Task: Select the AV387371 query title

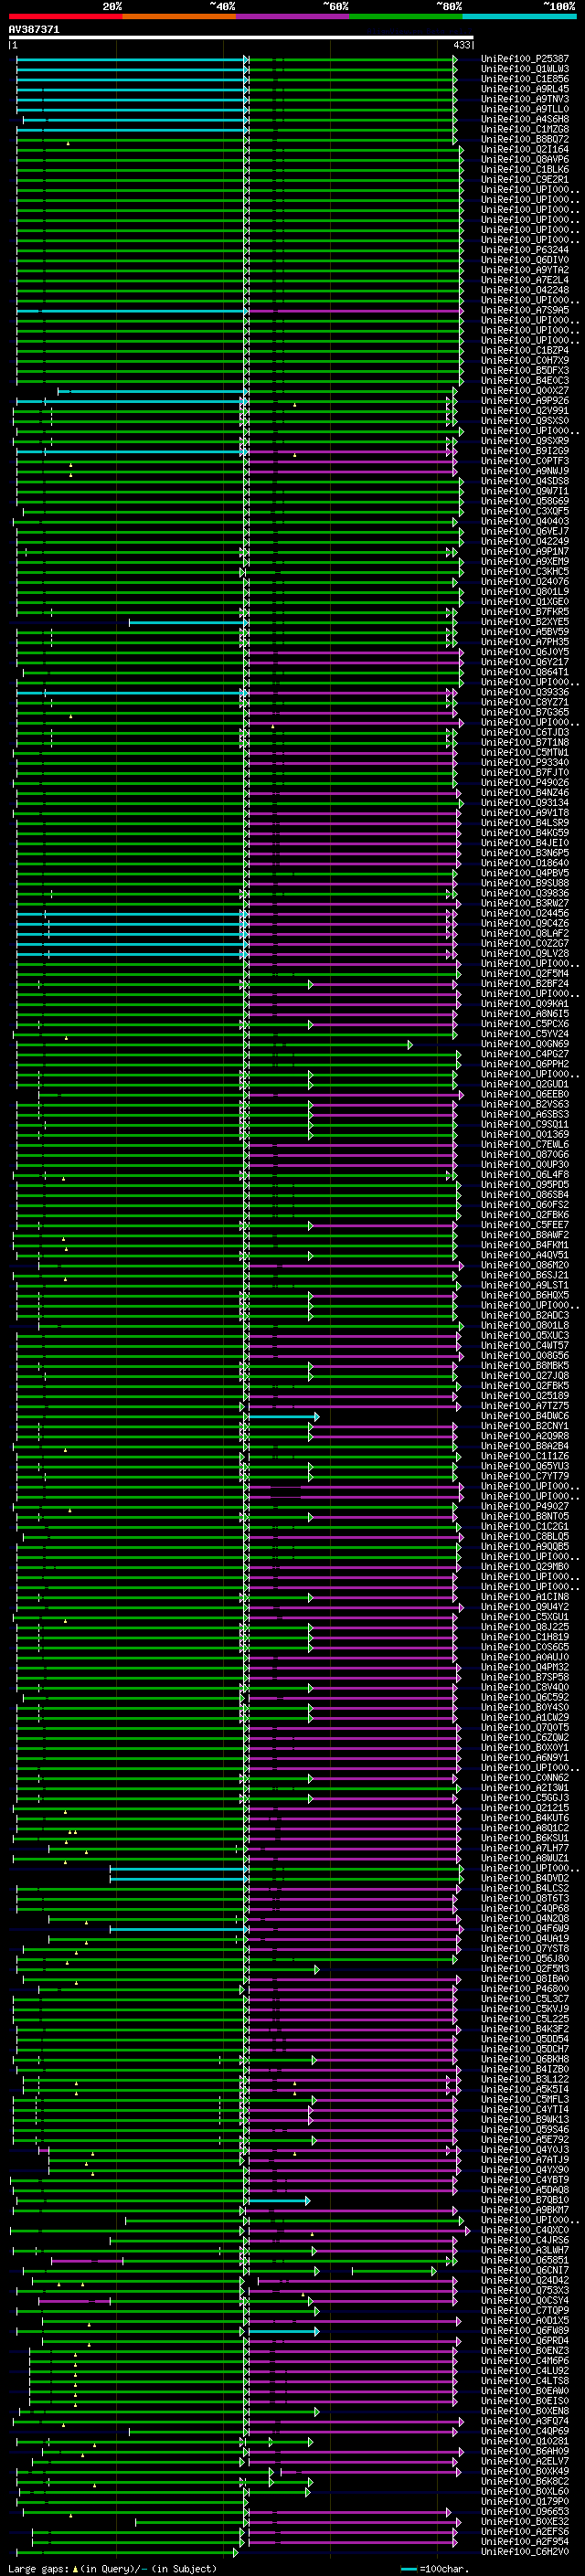Action: 34,29
